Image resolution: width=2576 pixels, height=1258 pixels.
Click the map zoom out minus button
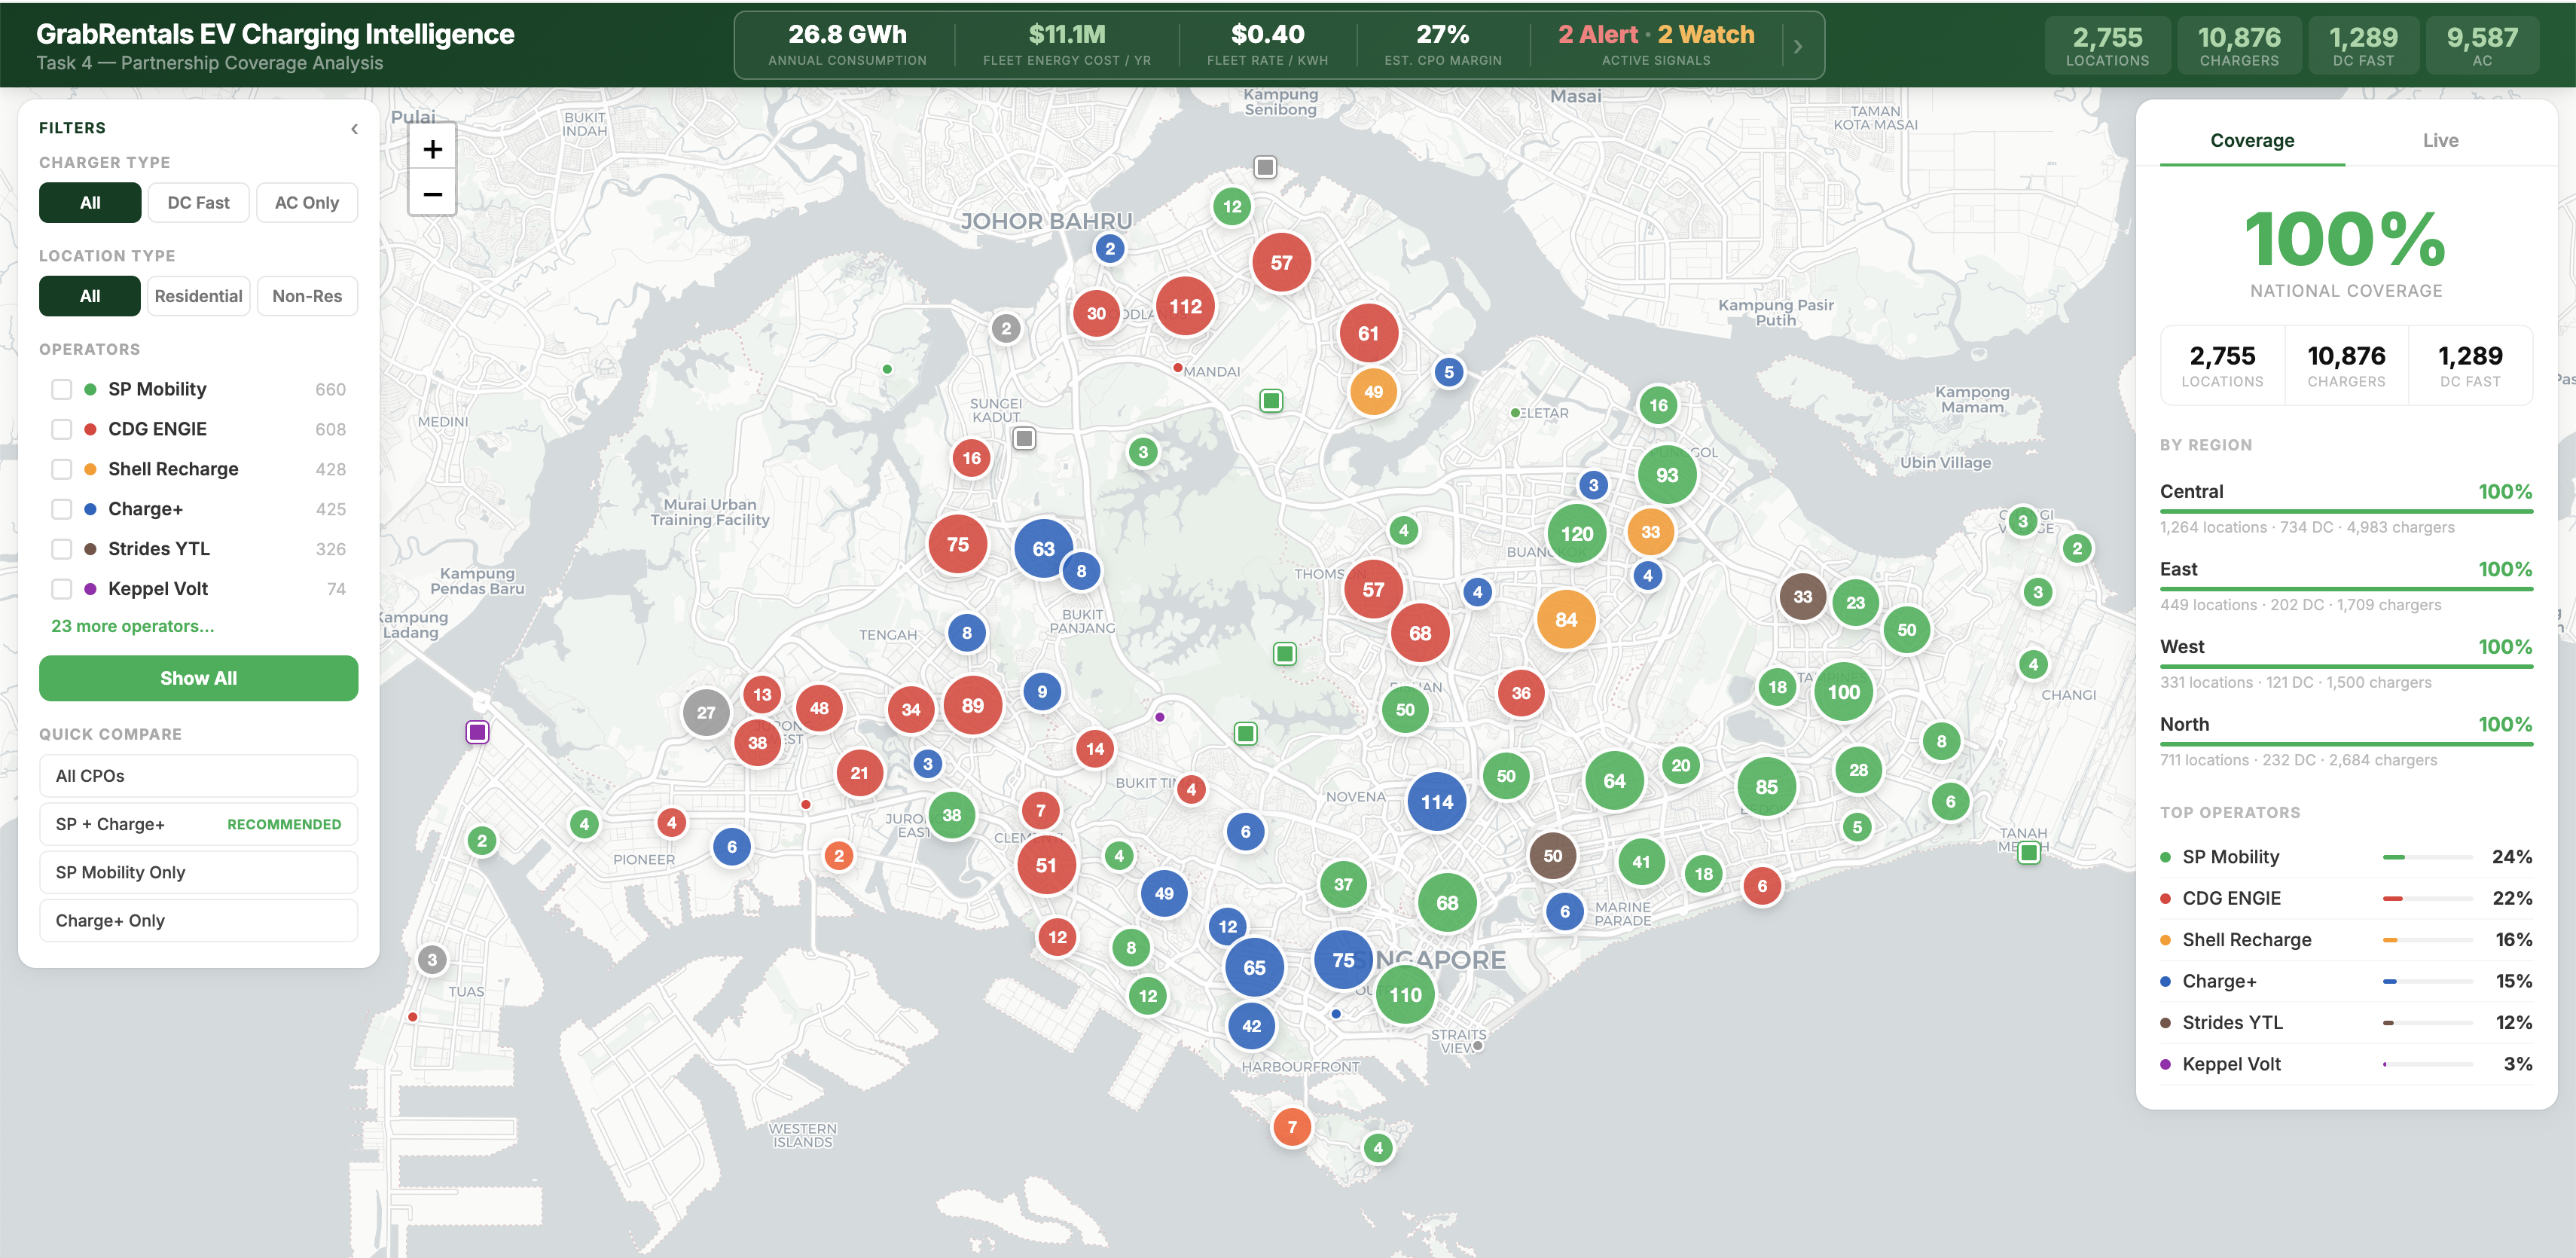click(x=432, y=194)
